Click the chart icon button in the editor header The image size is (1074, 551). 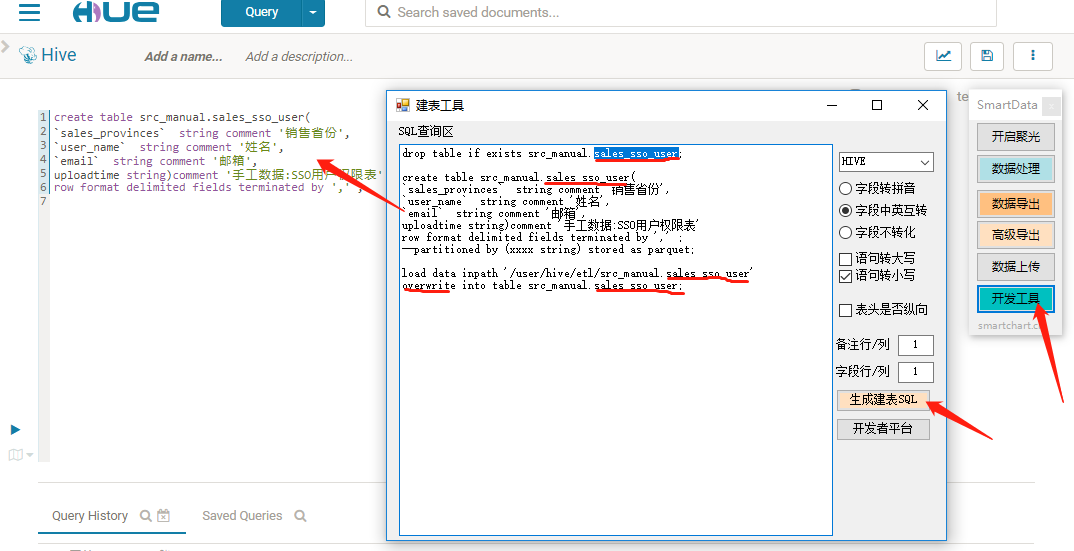click(943, 56)
